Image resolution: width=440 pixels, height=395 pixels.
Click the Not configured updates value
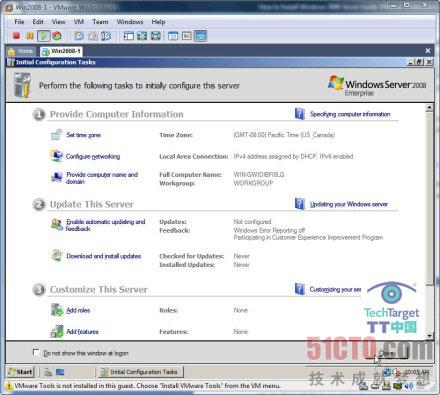click(x=252, y=222)
